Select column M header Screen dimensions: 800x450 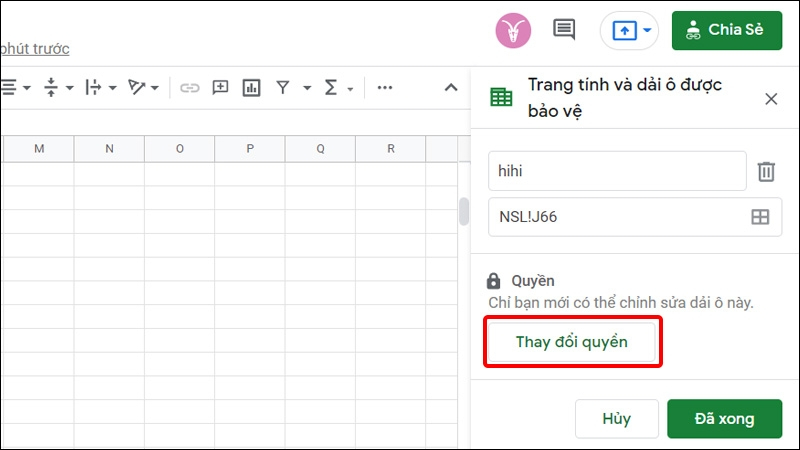click(39, 148)
